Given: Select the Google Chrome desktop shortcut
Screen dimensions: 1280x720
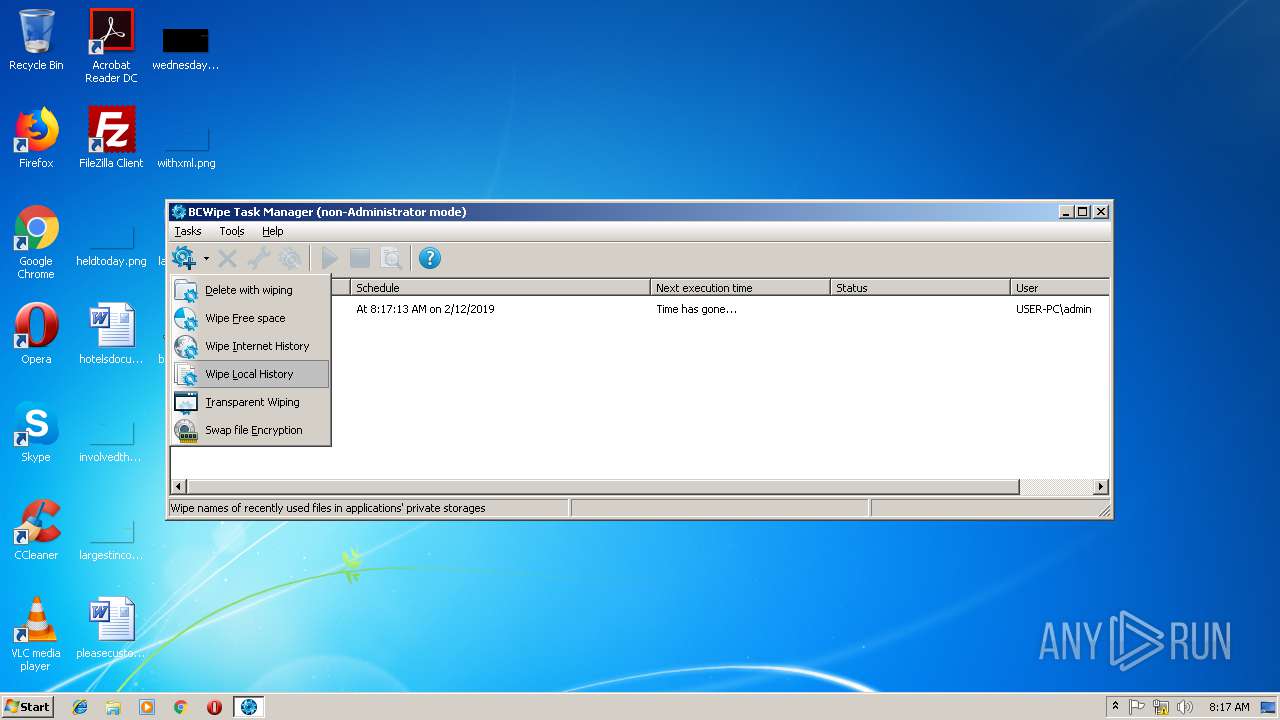Looking at the screenshot, I should pos(36,242).
